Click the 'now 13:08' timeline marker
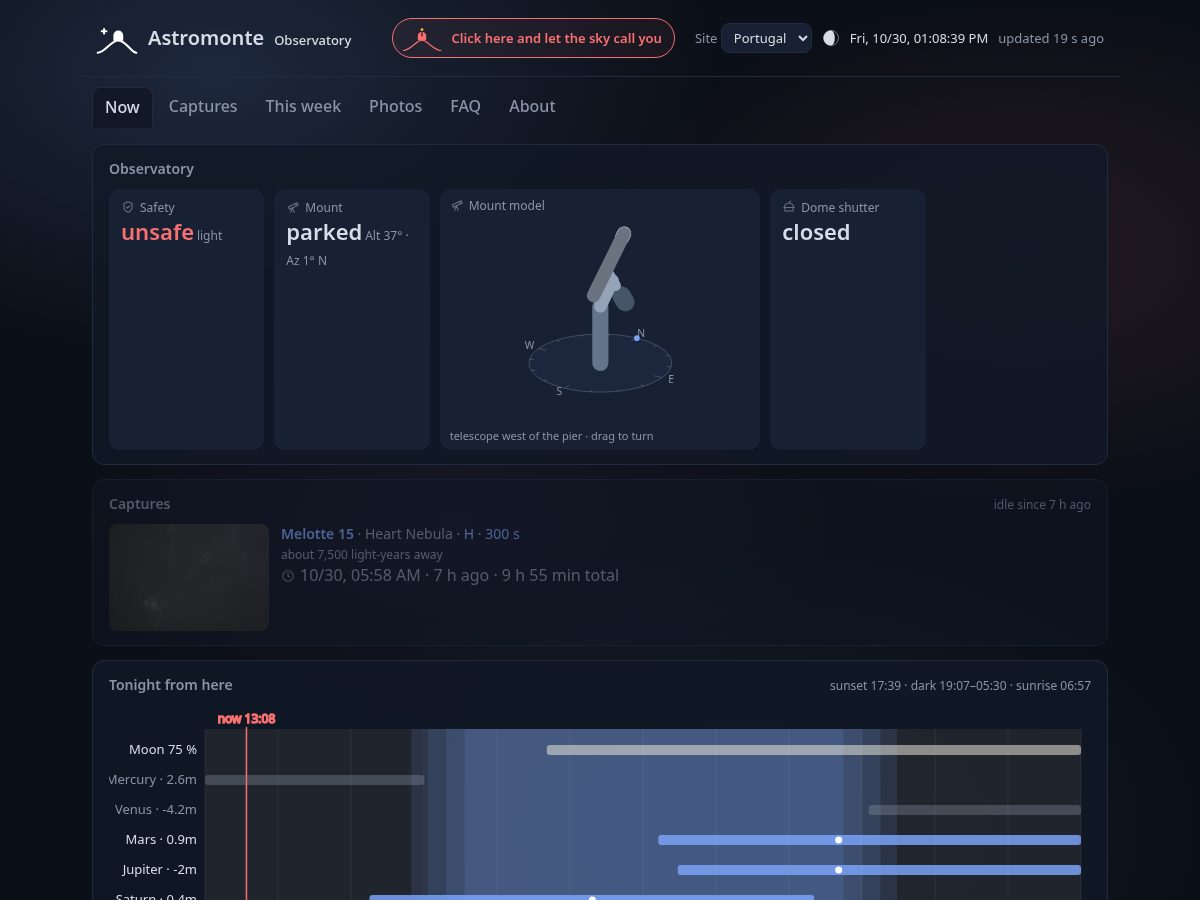1200x900 pixels. [x=246, y=718]
